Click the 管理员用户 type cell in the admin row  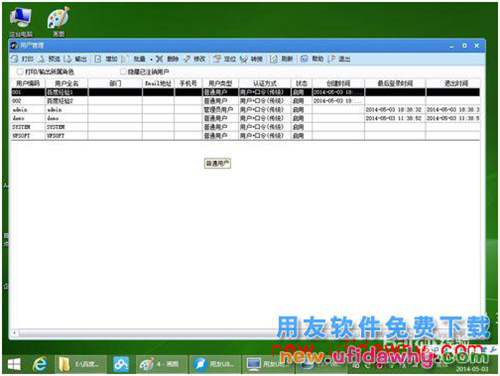pos(220,109)
